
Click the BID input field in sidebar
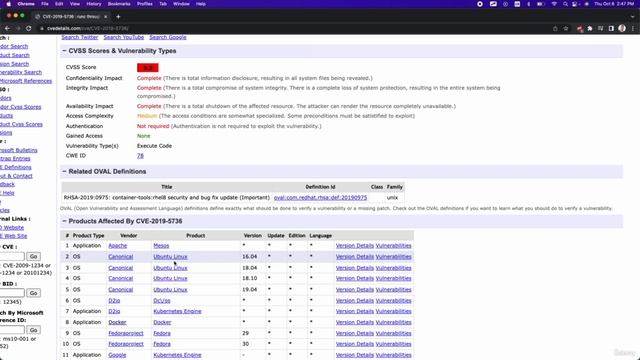pos(12,293)
